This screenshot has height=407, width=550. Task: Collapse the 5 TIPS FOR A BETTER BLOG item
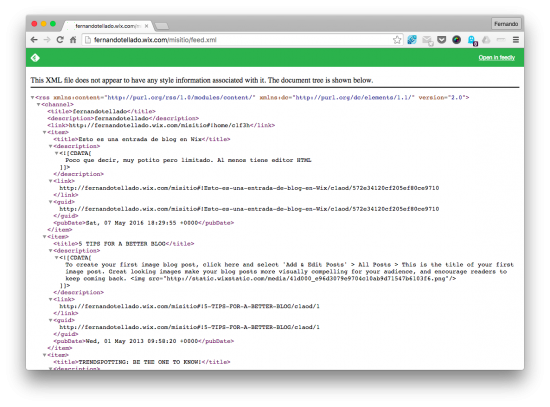click(45, 237)
